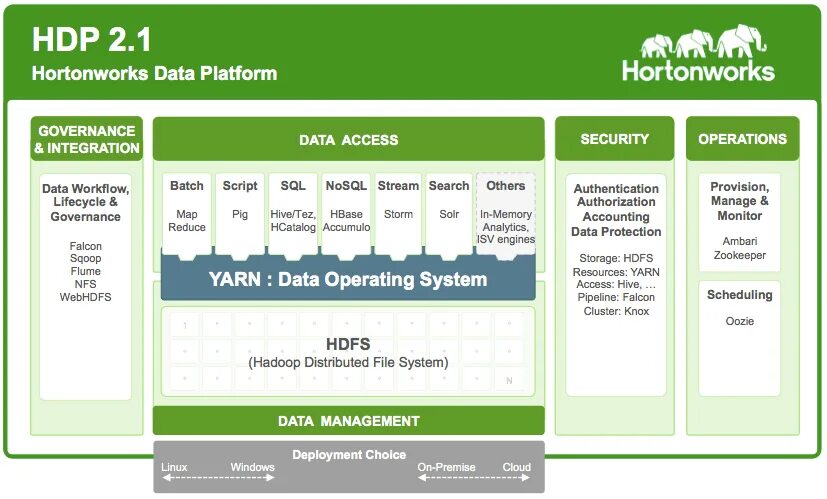
Task: Click the On-Premise deployment label
Action: click(x=446, y=467)
